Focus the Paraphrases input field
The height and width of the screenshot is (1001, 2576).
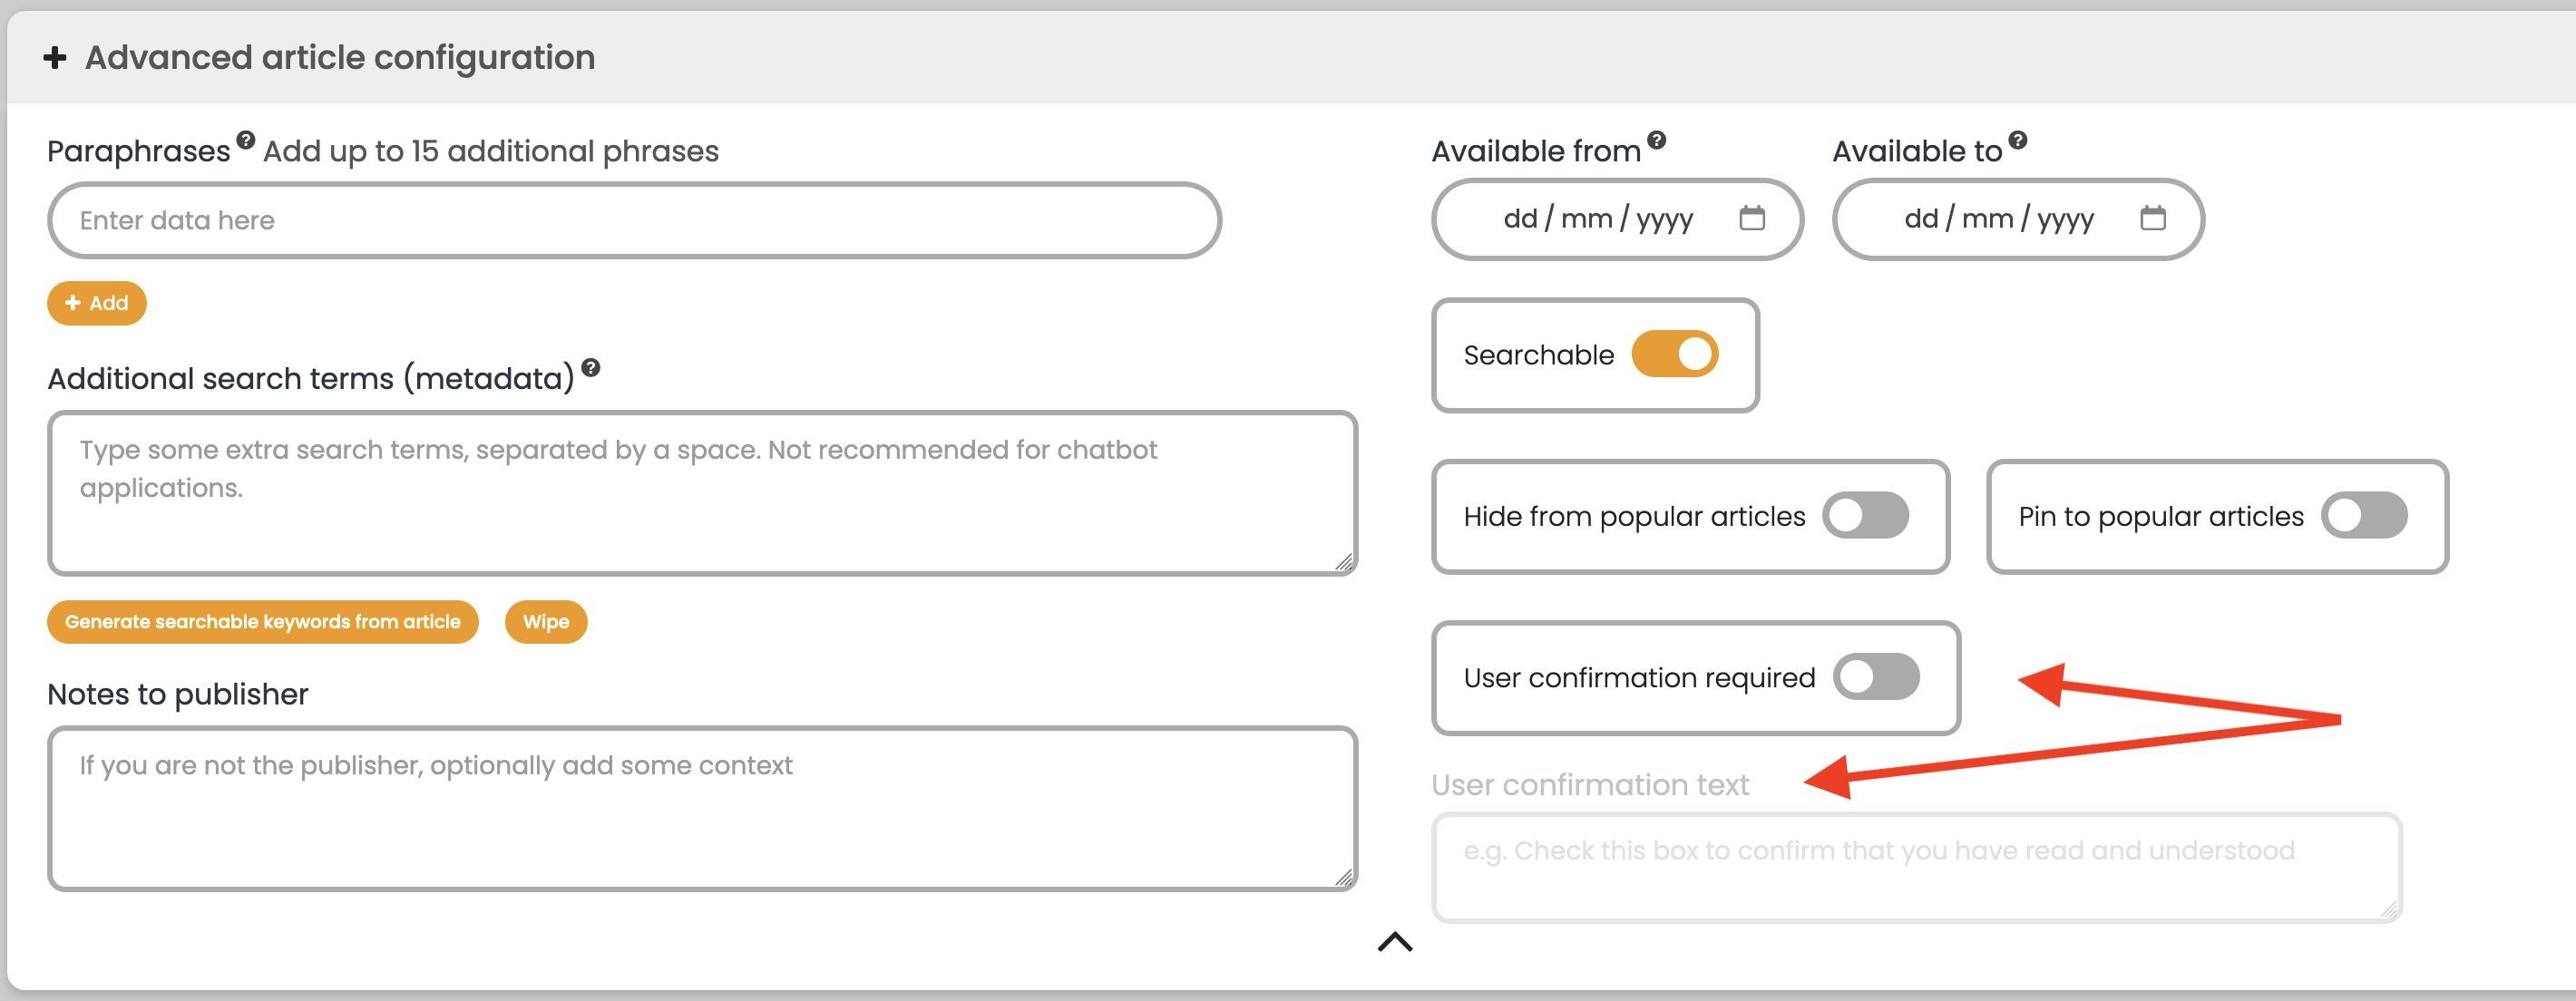[634, 220]
